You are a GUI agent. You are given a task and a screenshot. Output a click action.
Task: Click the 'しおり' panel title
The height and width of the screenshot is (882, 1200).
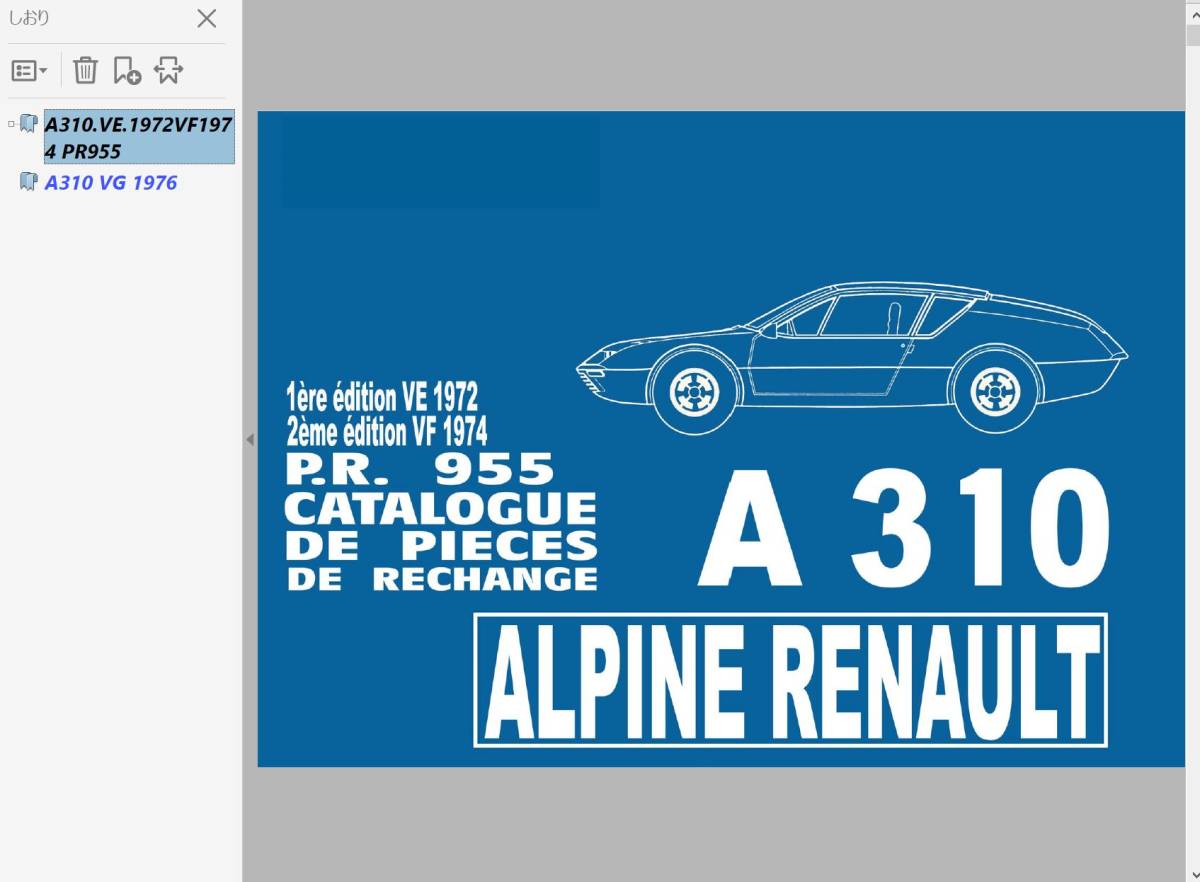pos(28,18)
